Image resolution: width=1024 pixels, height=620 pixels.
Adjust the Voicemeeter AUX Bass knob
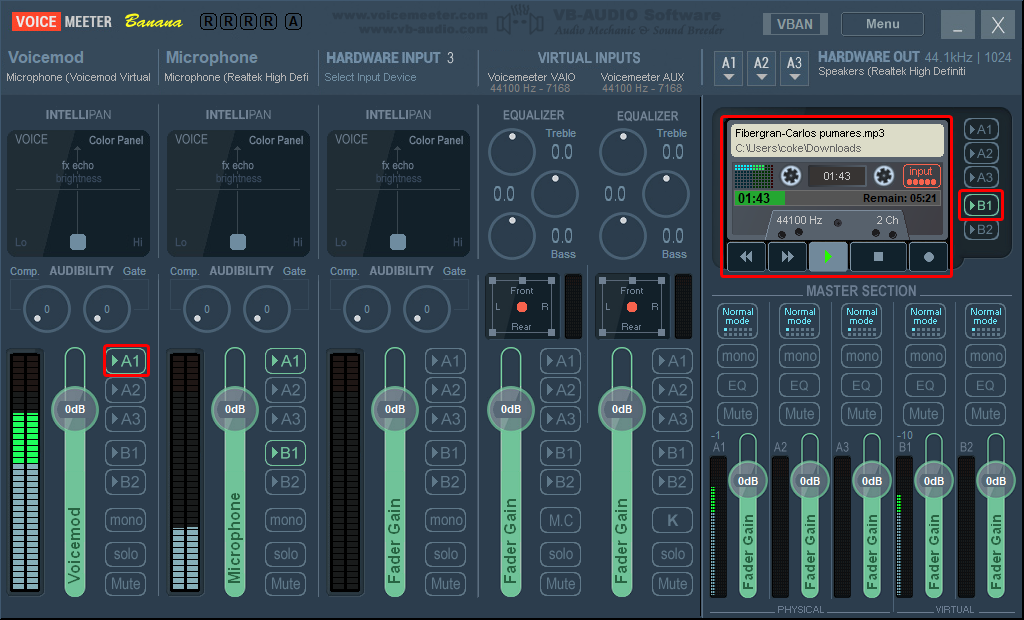(x=622, y=236)
